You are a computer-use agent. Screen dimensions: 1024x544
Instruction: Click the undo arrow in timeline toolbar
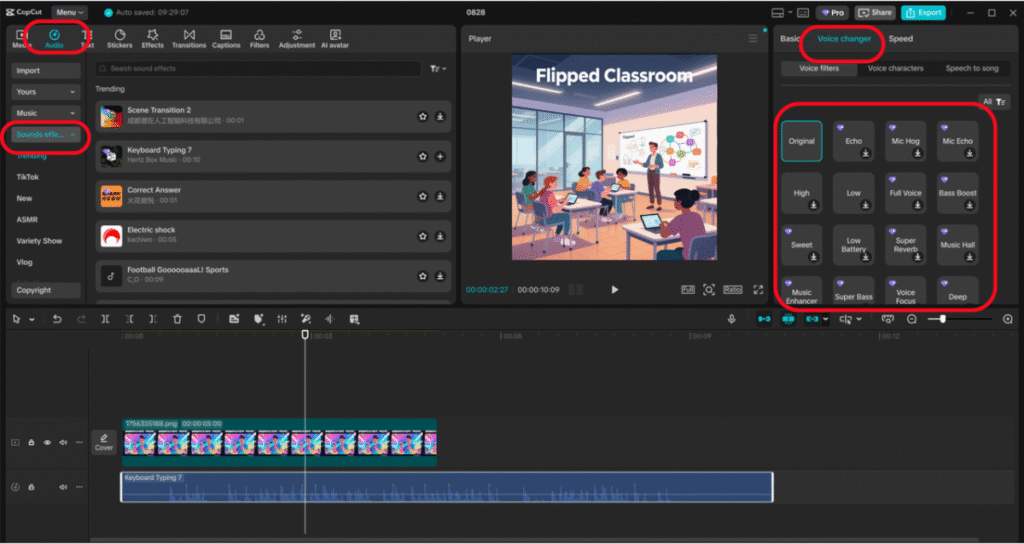(57, 319)
